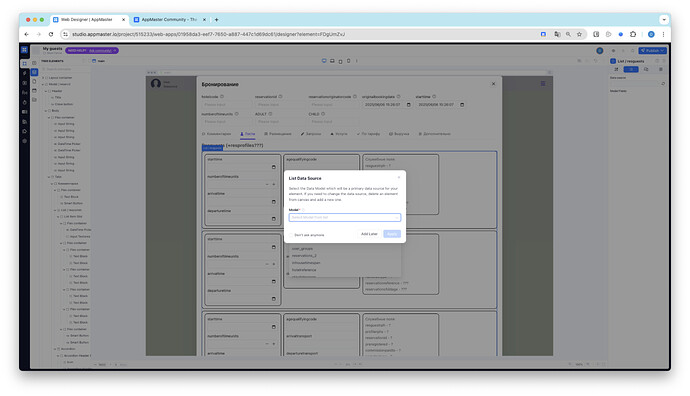Click the AppMaster logo home icon
The height and width of the screenshot is (396, 690).
click(x=24, y=50)
